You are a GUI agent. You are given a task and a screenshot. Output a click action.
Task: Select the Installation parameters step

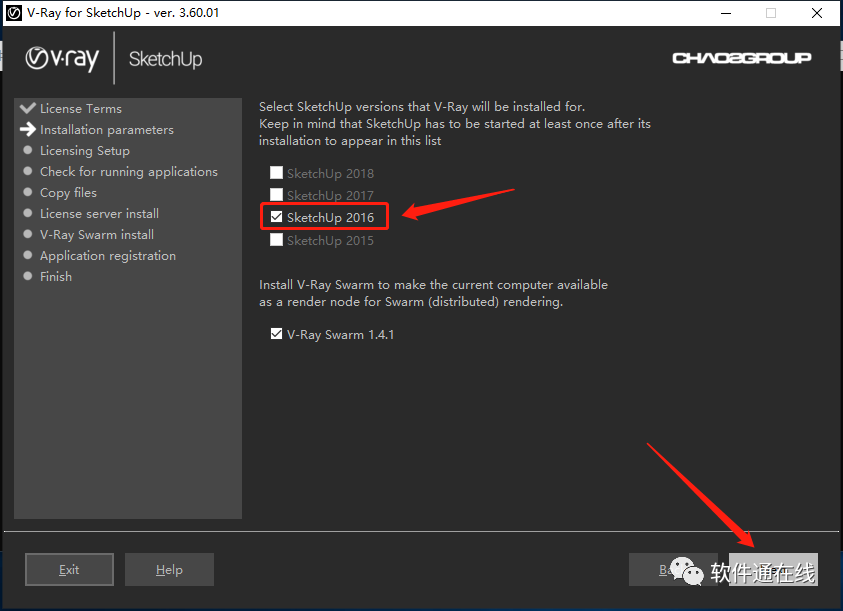click(x=107, y=130)
